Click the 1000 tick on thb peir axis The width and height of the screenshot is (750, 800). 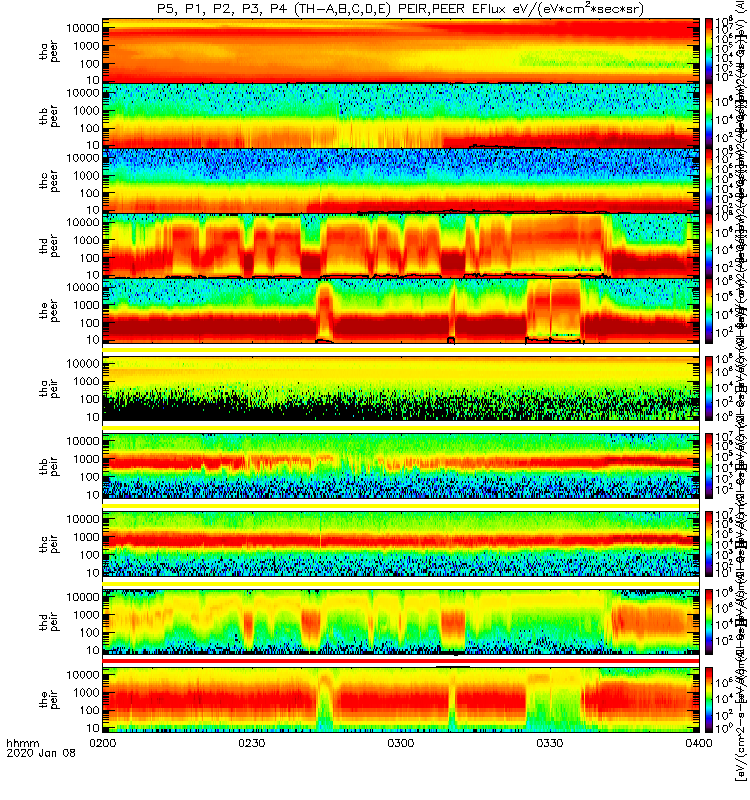pyautogui.click(x=86, y=459)
